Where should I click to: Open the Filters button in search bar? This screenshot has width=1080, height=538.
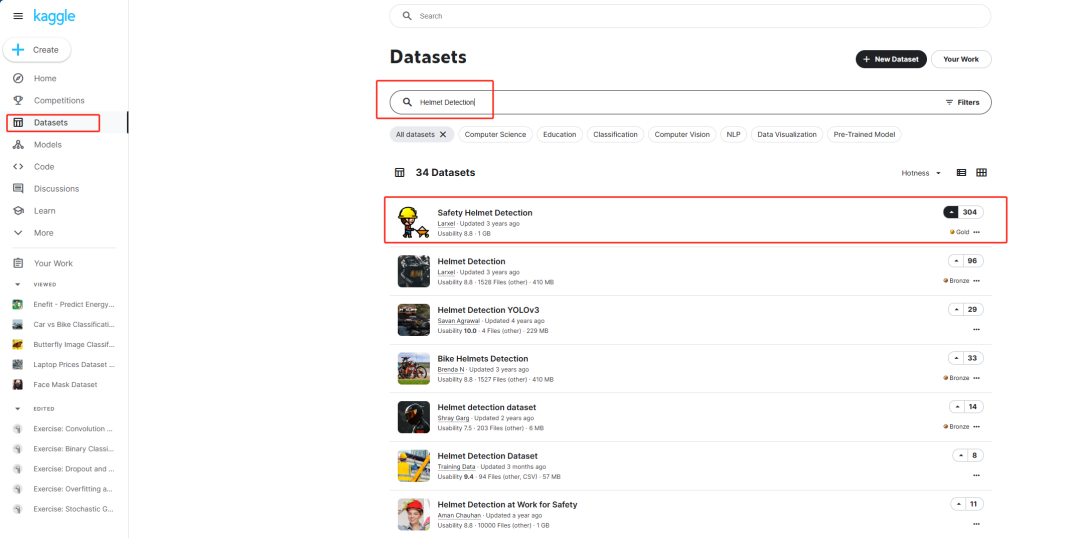point(962,102)
